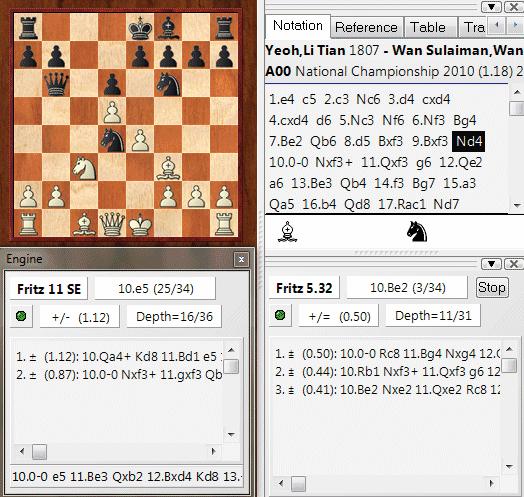Click the white pawn on e4
The width and height of the screenshot is (524, 497).
[x=140, y=140]
